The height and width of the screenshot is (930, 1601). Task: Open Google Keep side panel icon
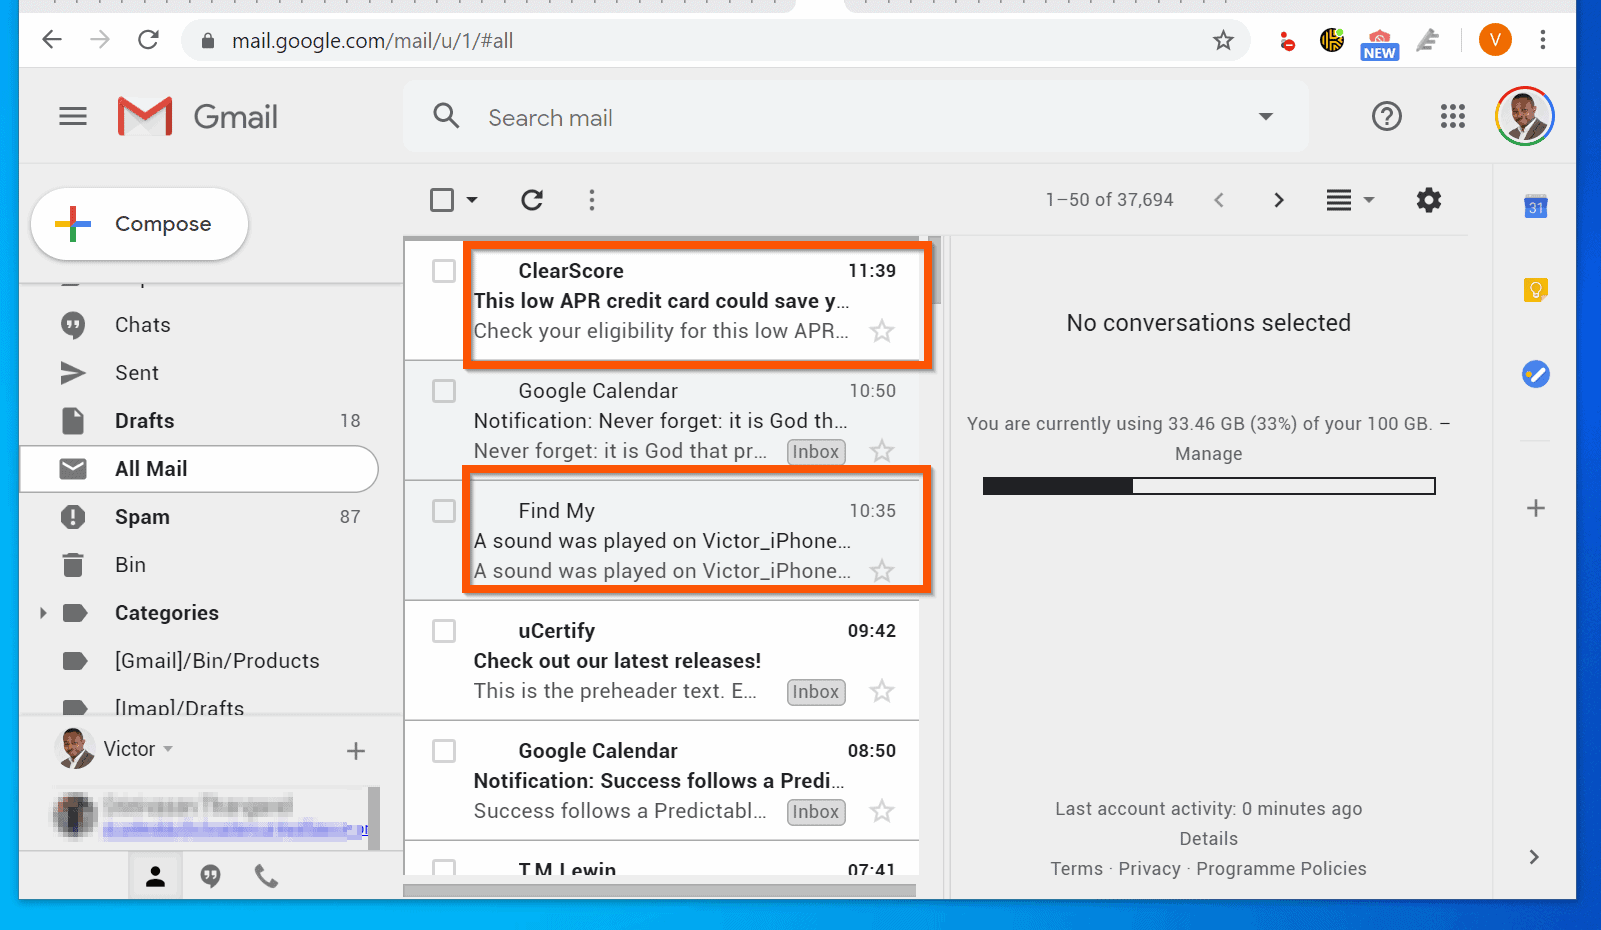(1536, 290)
